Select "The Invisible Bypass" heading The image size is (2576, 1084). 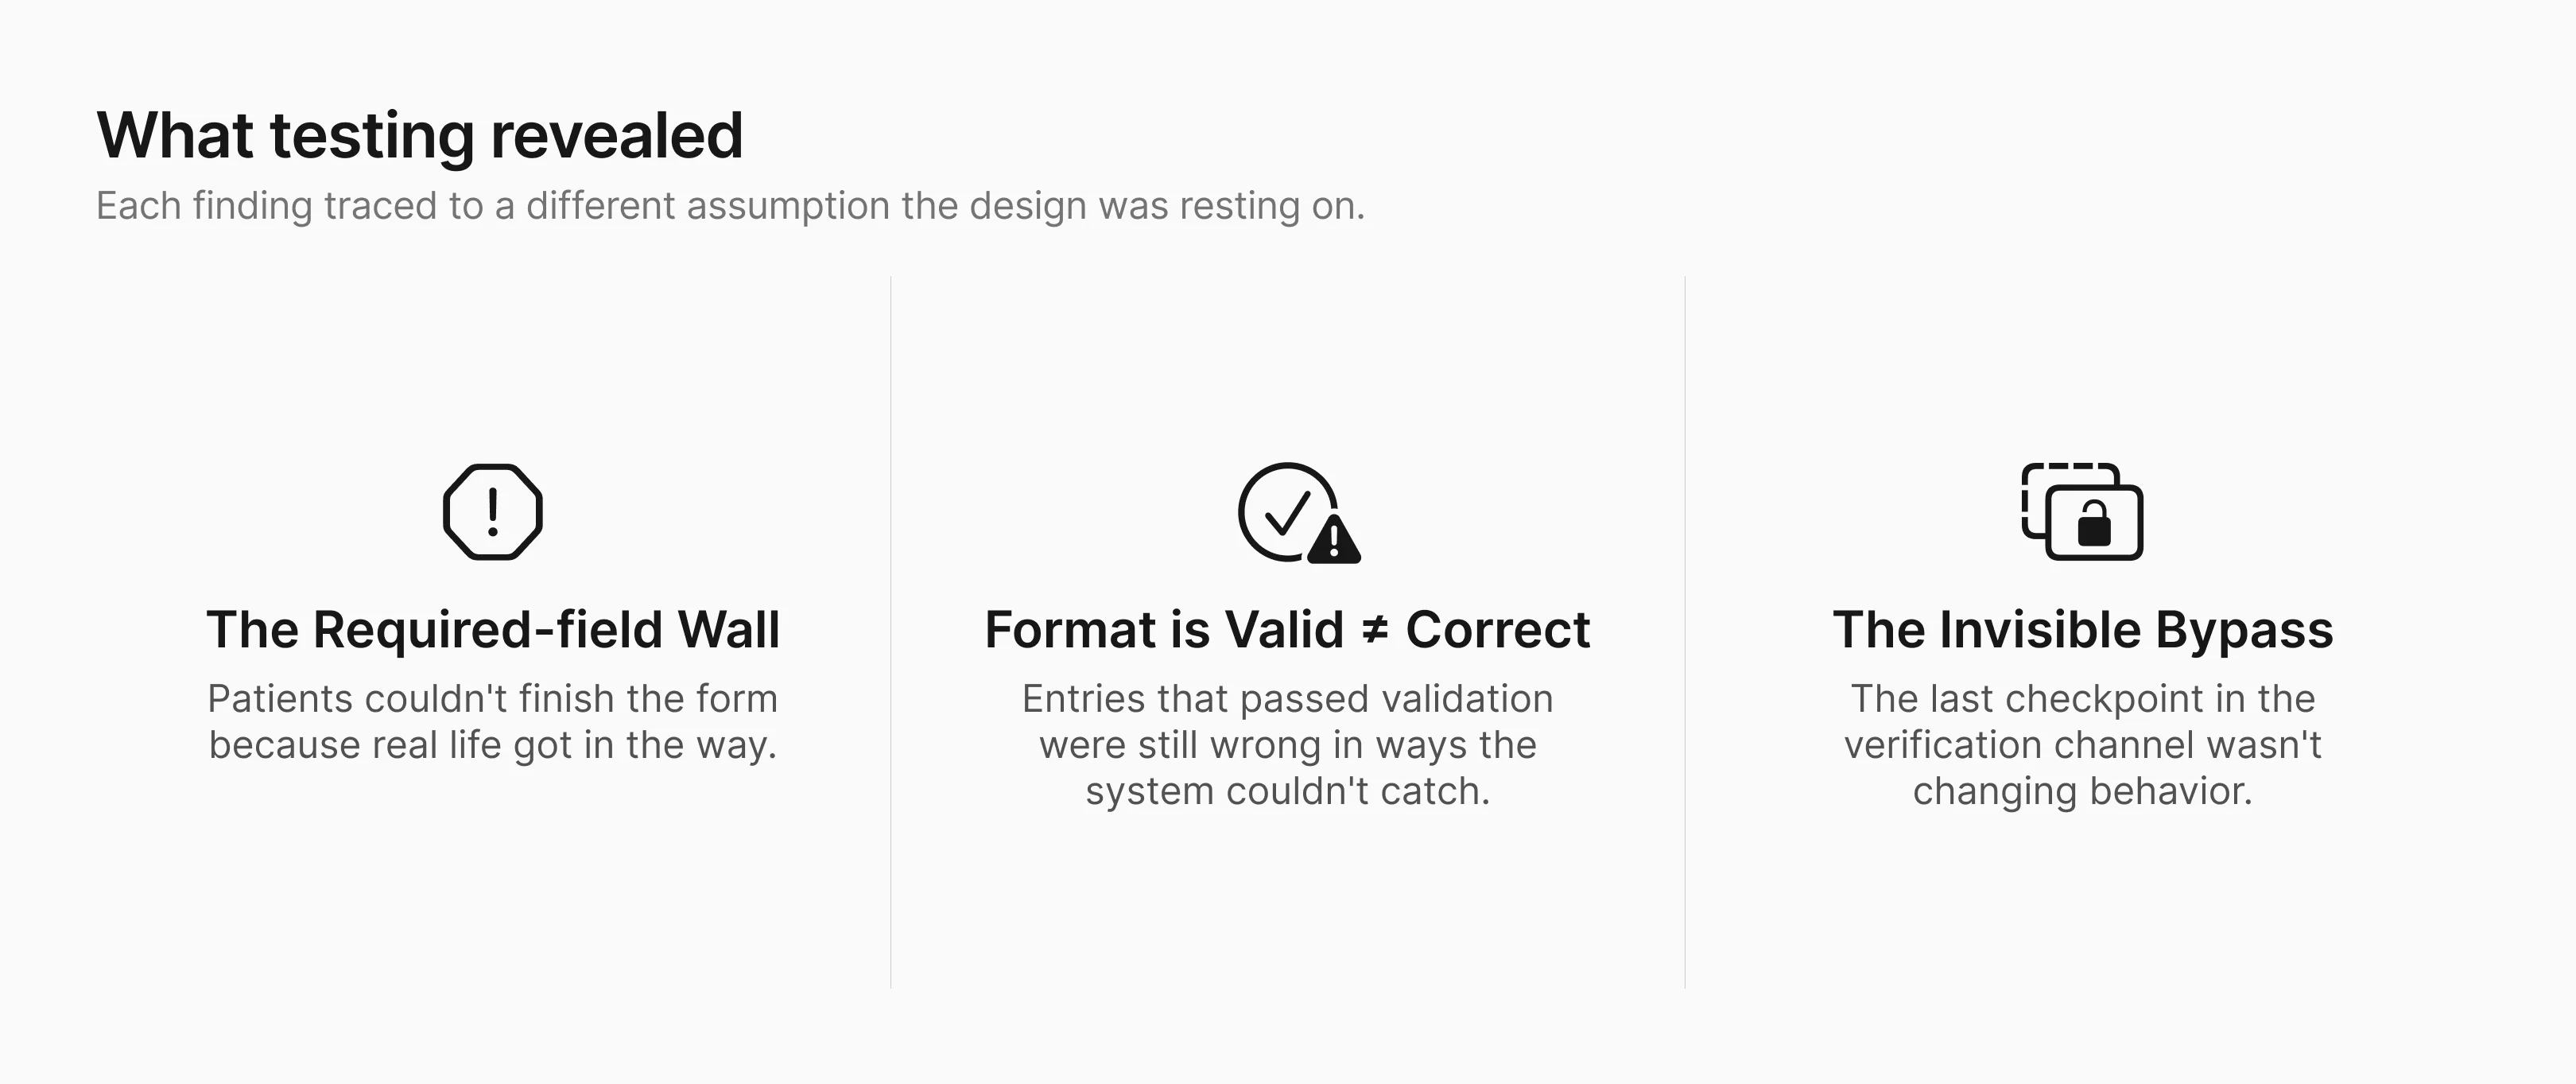tap(2083, 630)
